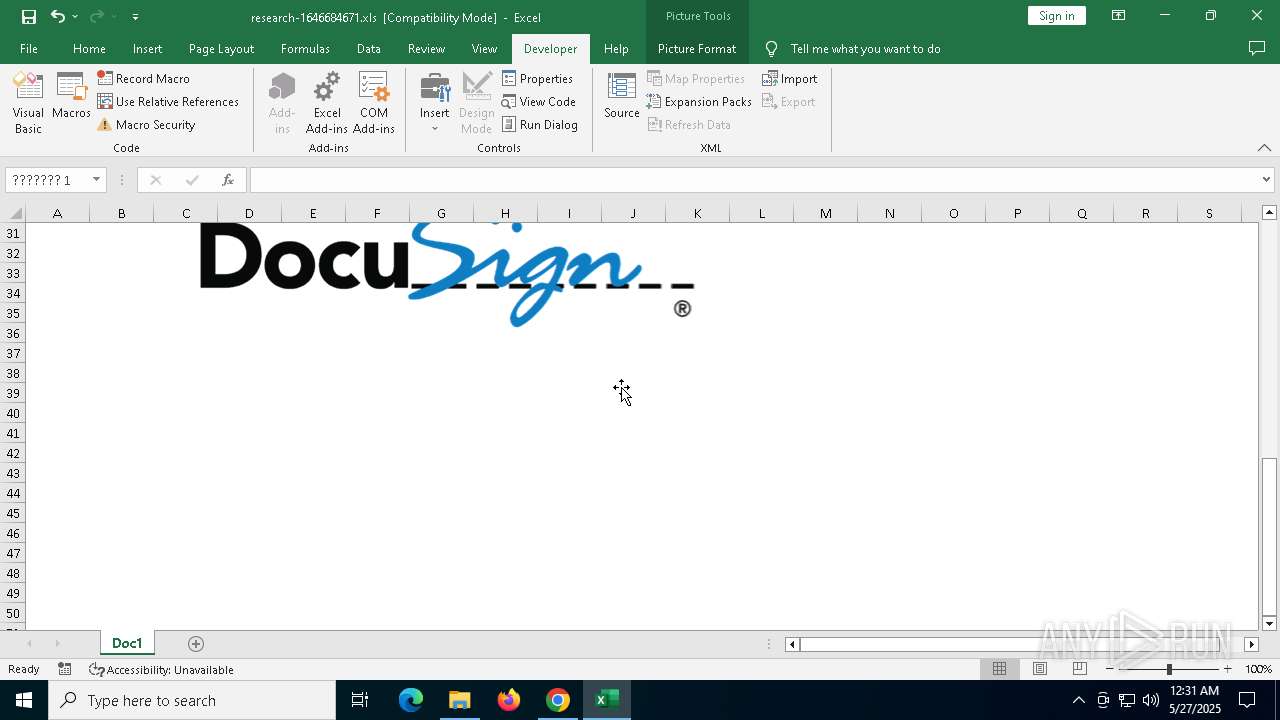Open the Visual Basic editor
The image size is (1280, 720).
click(28, 103)
